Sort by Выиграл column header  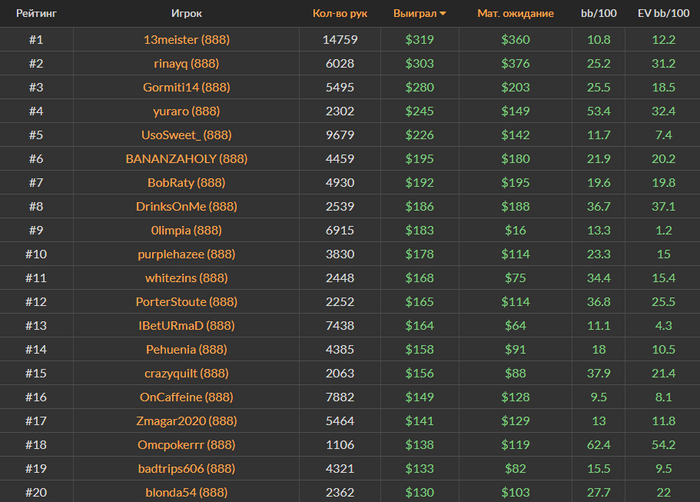point(419,13)
